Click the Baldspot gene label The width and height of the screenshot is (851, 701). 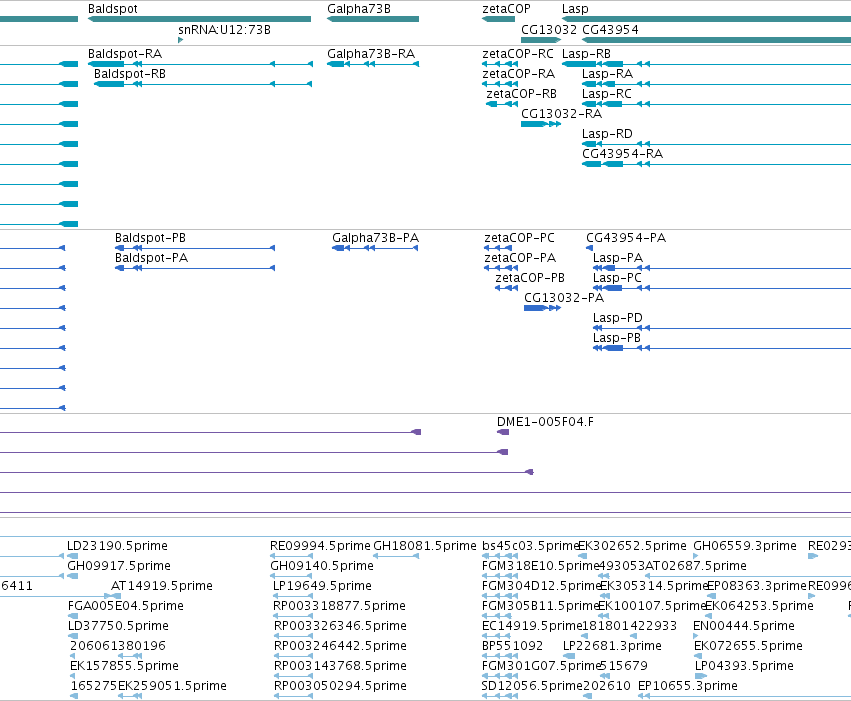[112, 9]
